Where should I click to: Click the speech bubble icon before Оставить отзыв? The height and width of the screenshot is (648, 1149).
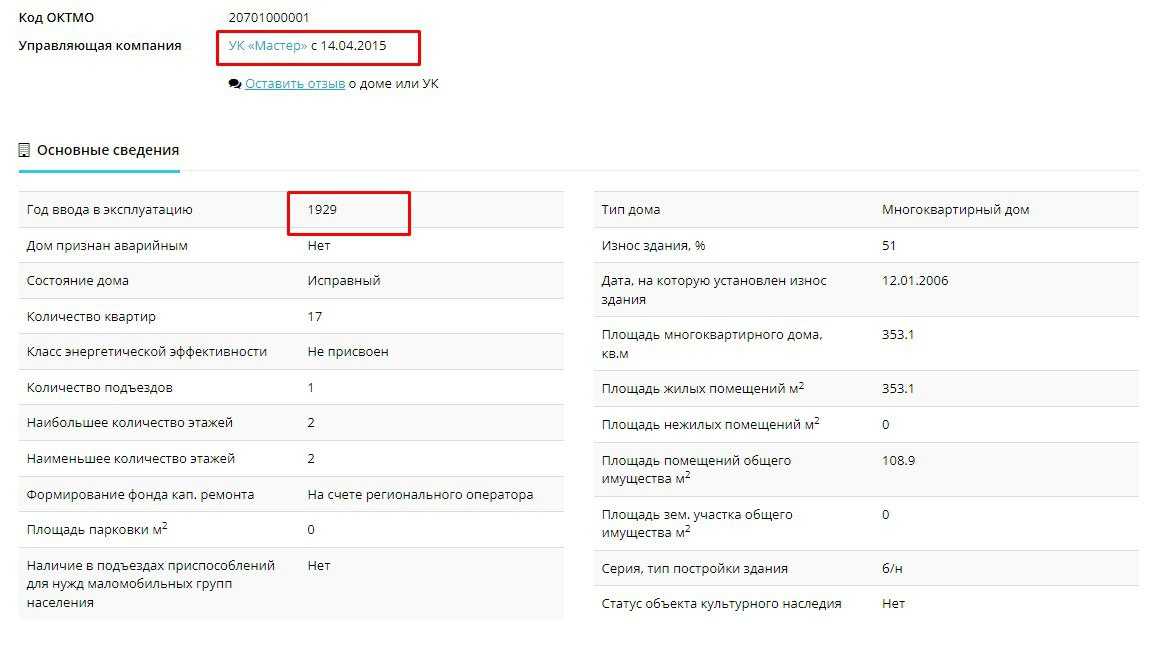coord(234,84)
